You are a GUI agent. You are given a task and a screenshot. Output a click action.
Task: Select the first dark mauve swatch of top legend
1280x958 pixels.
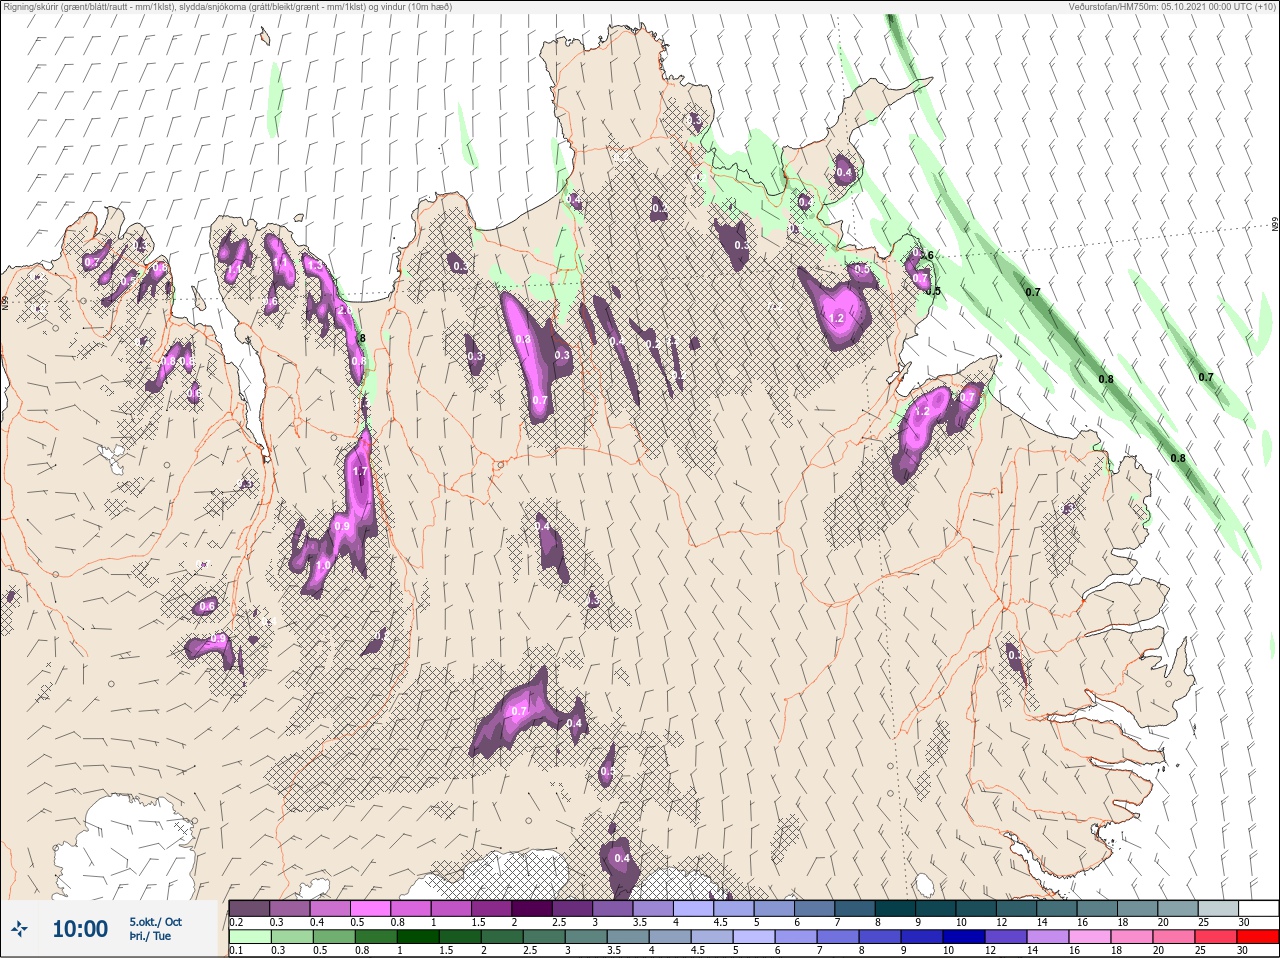point(250,908)
